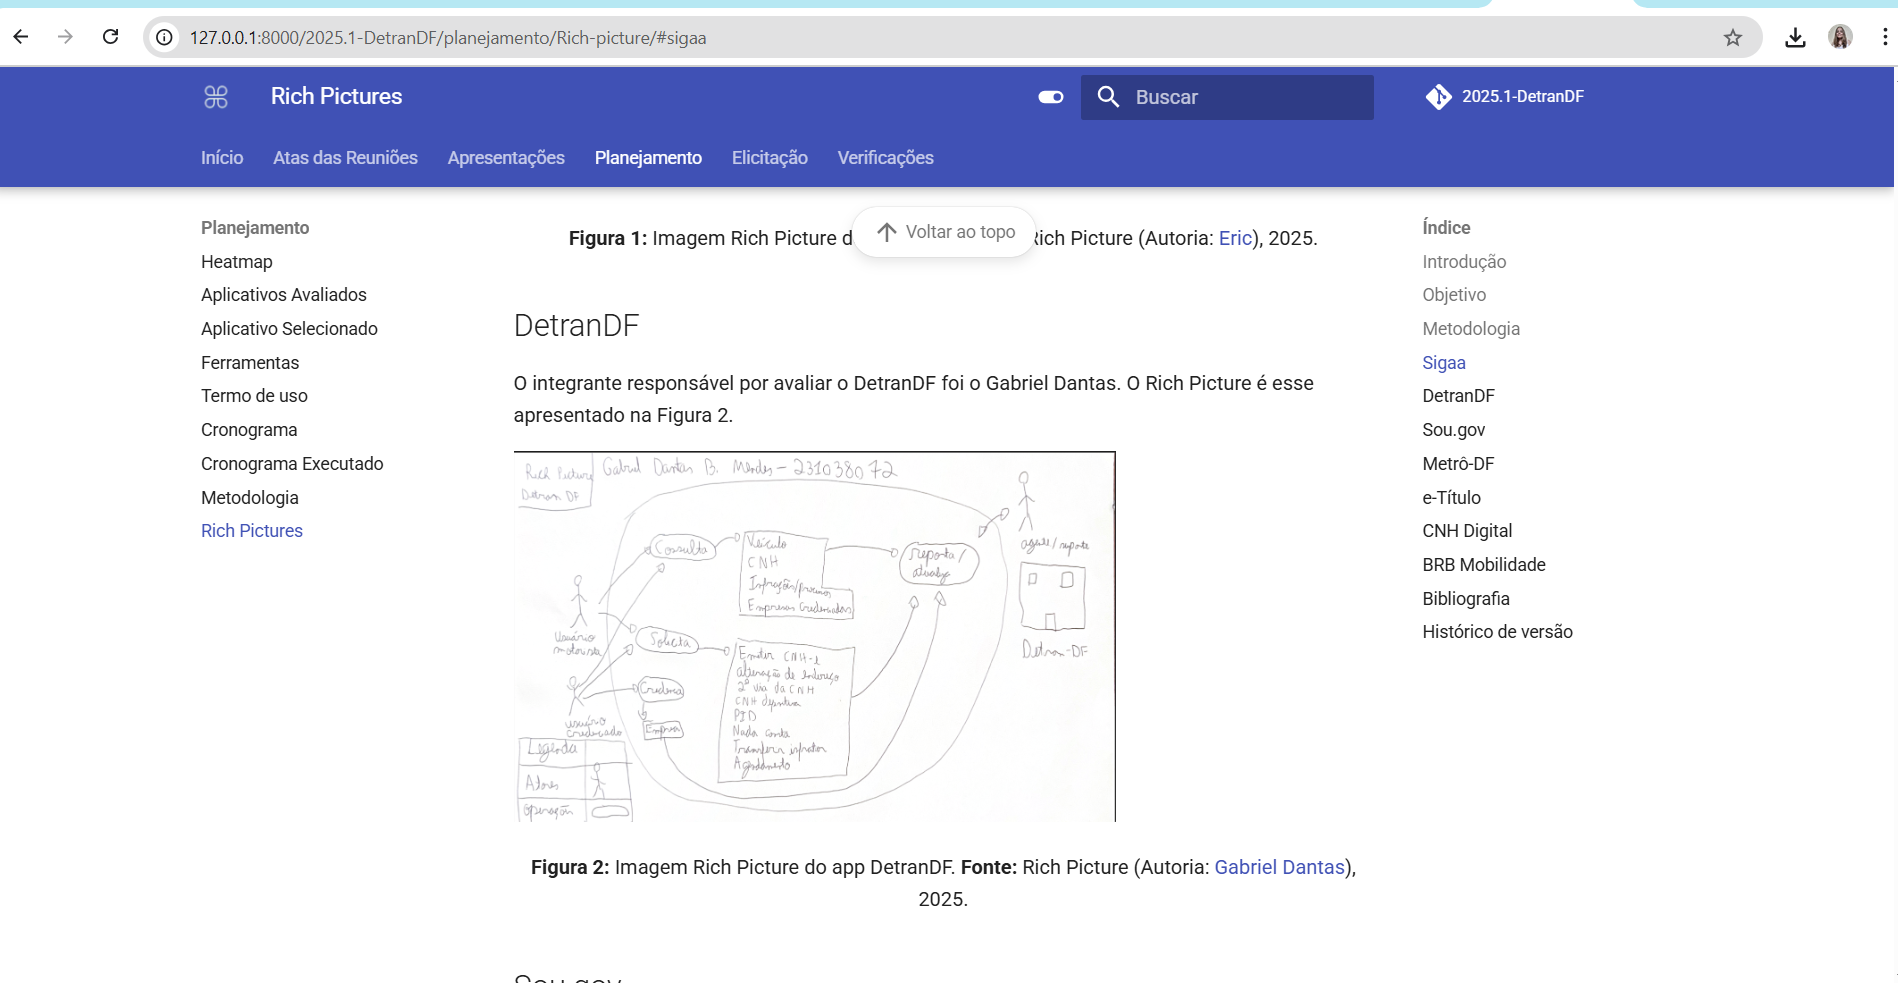Jump to Bibliografia in Índice
Screen dimensions: 1898x983
click(x=1466, y=599)
